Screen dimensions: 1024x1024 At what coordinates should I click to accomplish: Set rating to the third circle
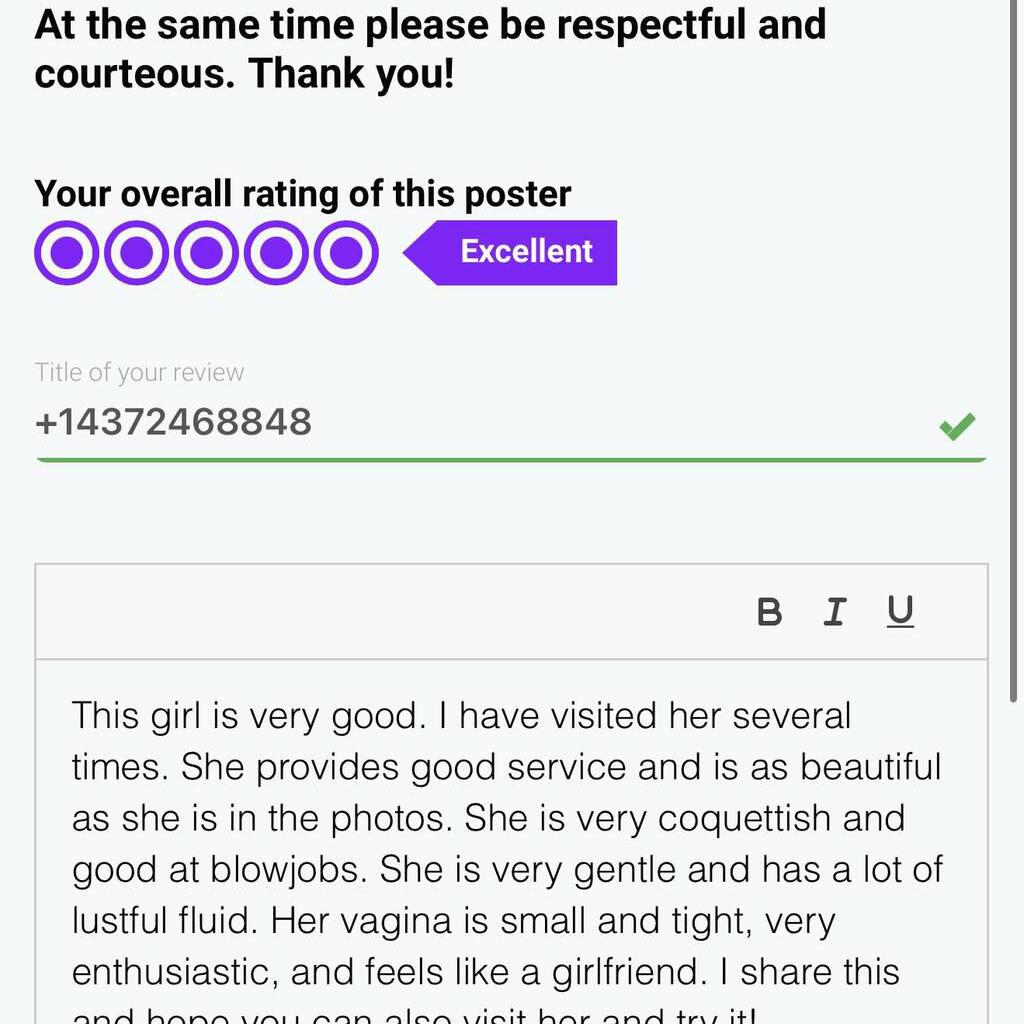(x=206, y=253)
